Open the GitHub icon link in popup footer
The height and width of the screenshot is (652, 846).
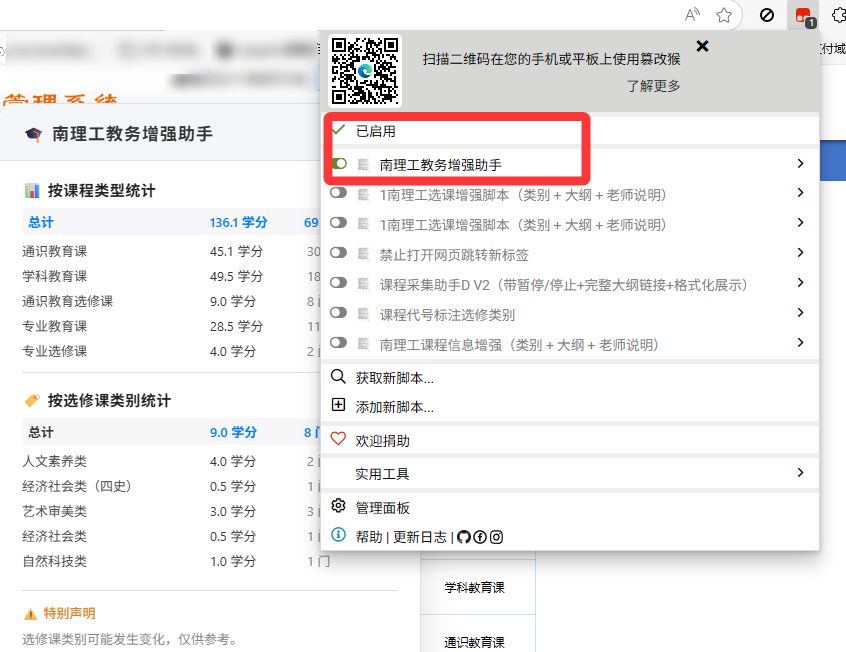coord(463,537)
